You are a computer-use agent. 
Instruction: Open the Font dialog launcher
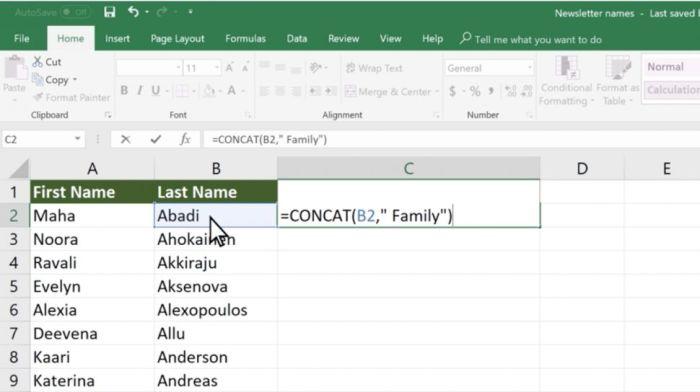tap(248, 115)
